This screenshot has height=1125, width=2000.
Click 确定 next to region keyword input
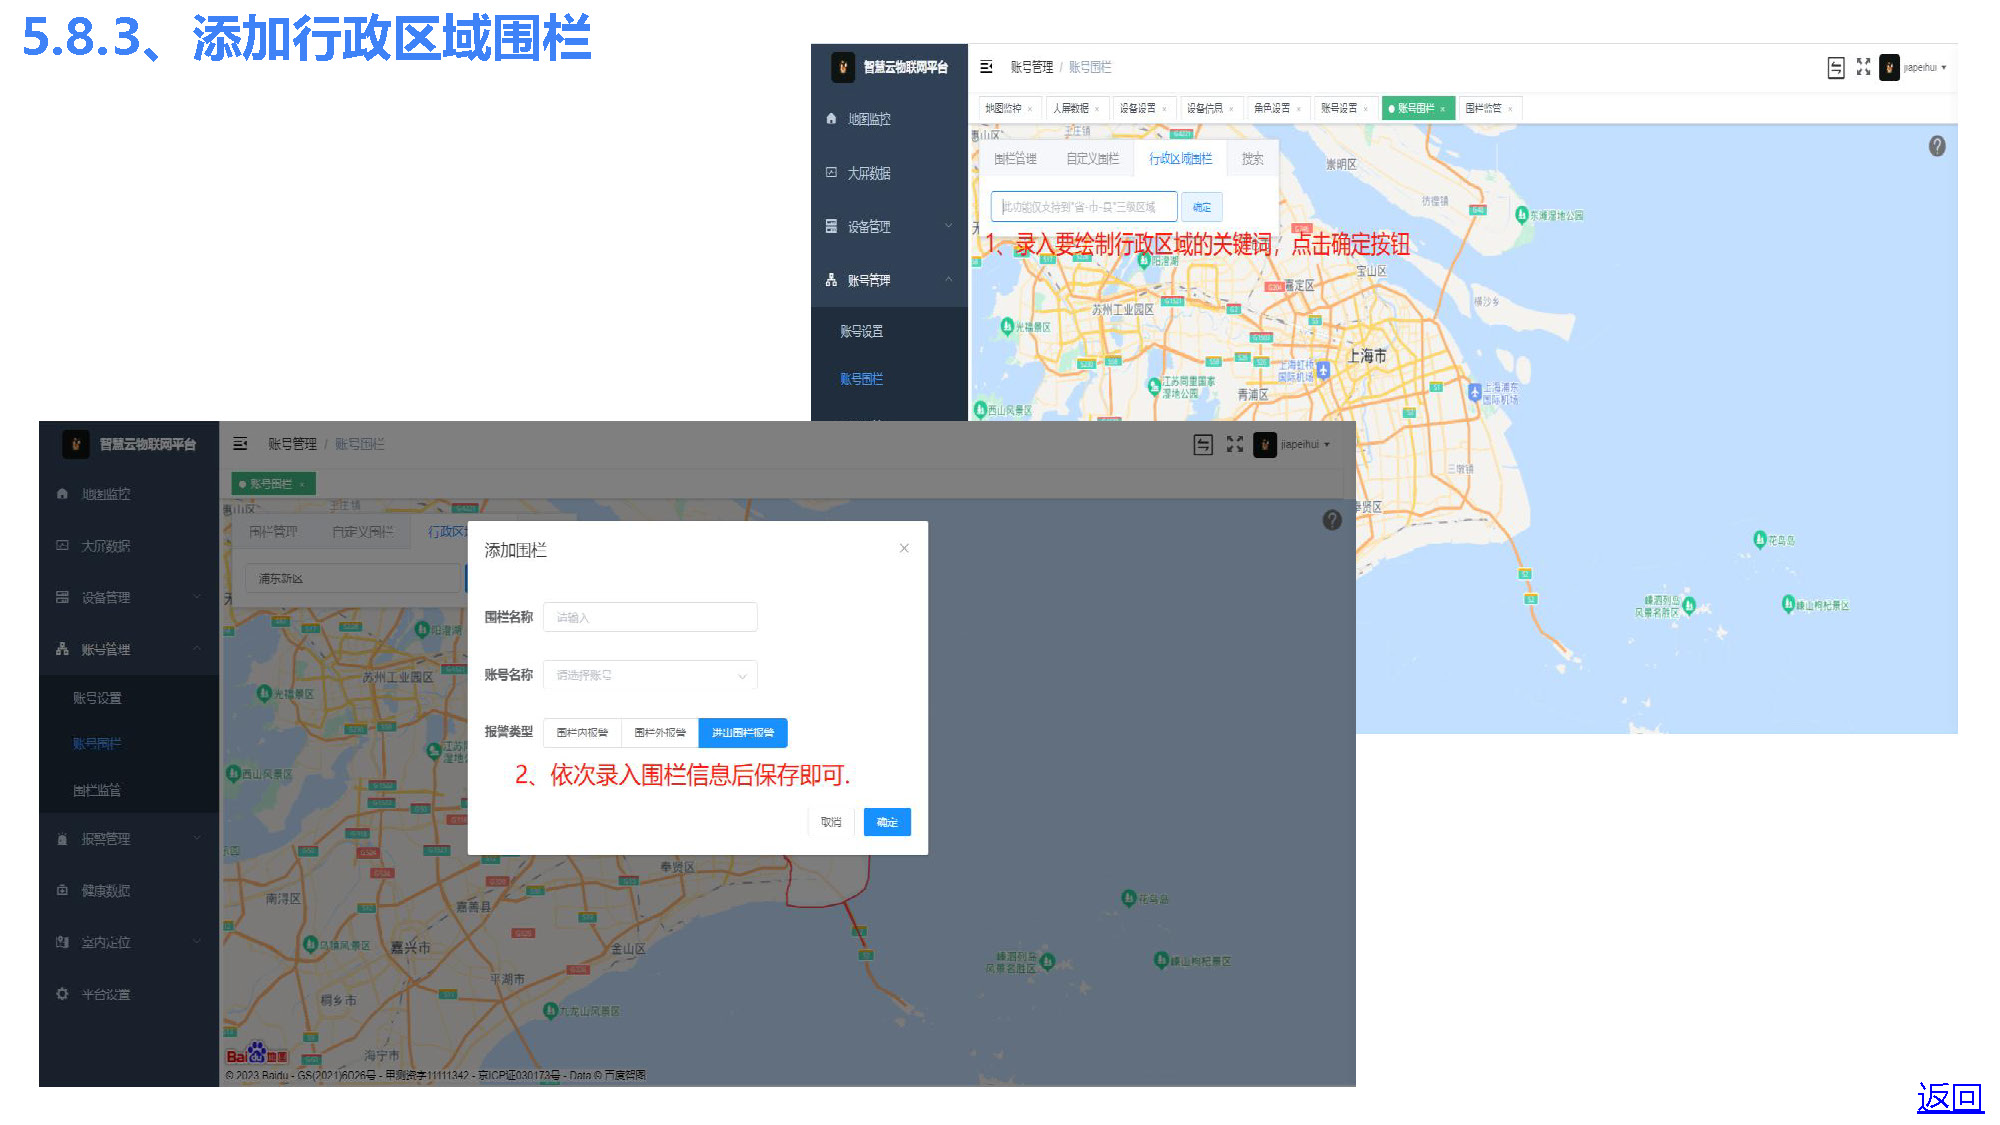click(x=1202, y=207)
